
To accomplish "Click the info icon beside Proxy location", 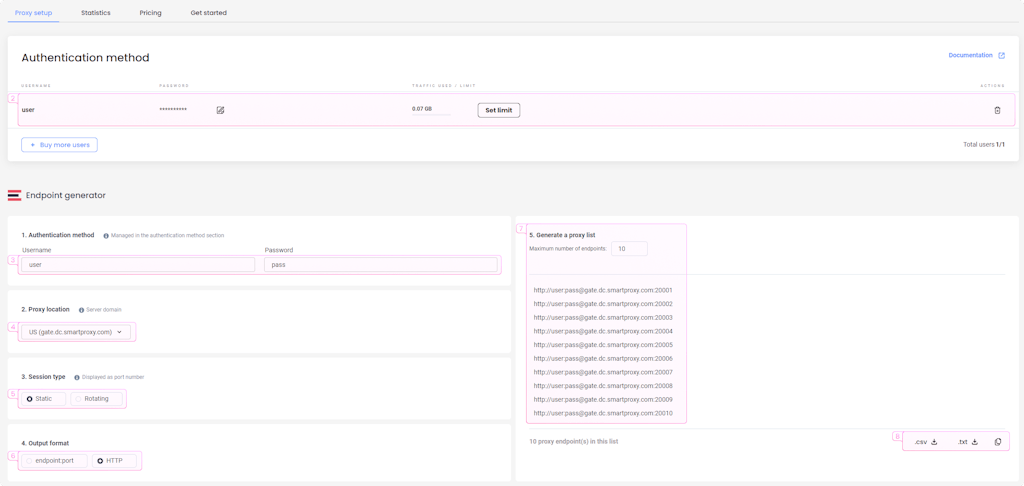I will click(x=81, y=310).
